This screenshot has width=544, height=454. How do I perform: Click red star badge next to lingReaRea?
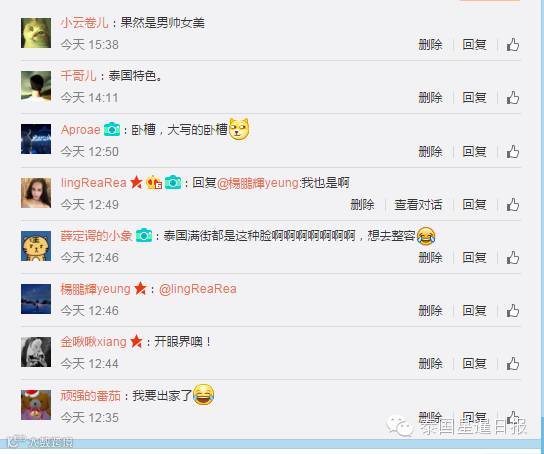(136, 182)
